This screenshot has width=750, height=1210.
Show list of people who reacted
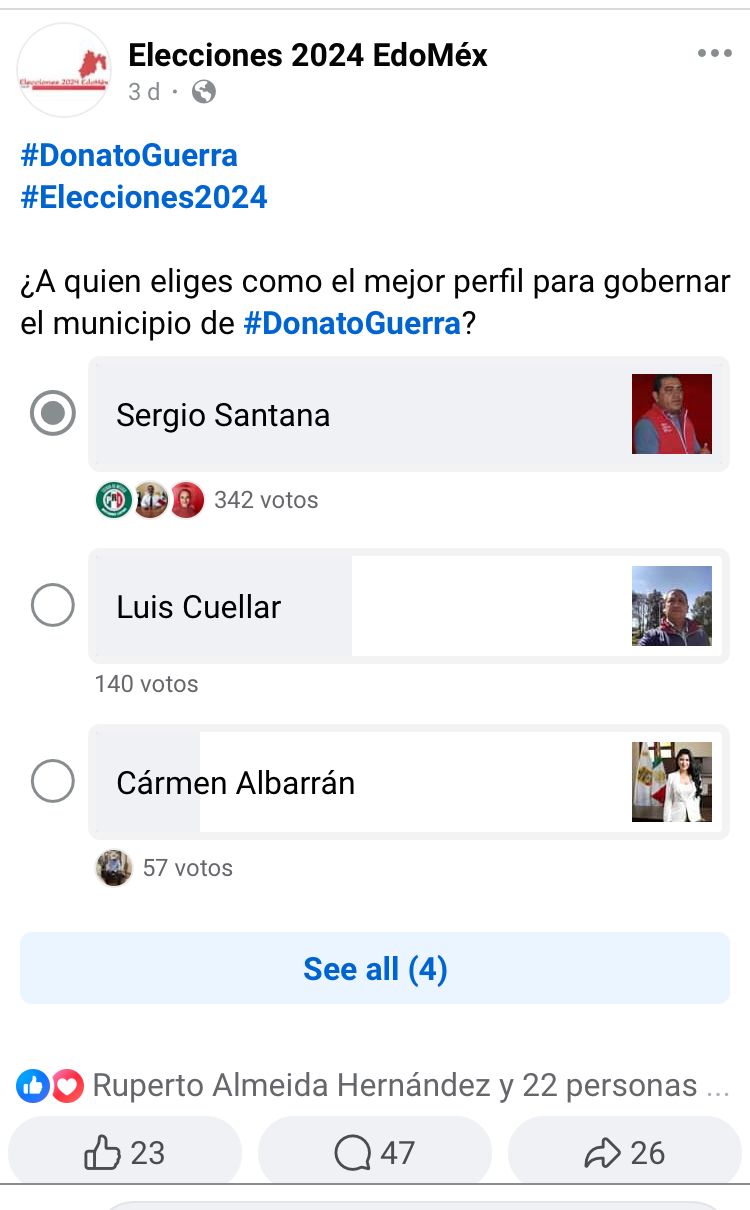(394, 1085)
